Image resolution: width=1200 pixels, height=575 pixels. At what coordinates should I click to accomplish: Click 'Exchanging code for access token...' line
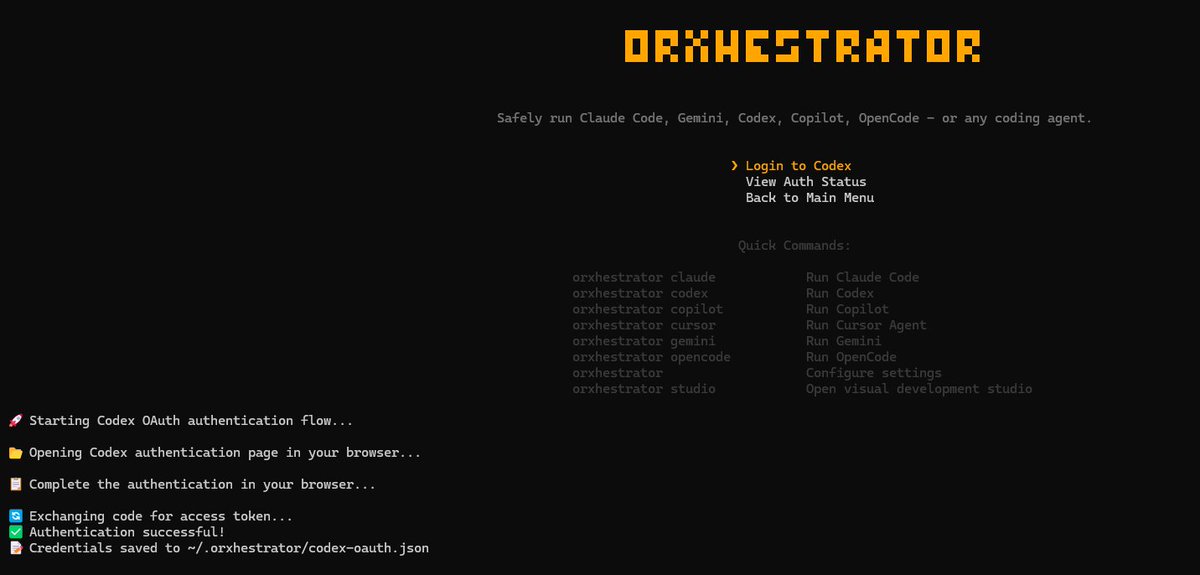tap(161, 517)
